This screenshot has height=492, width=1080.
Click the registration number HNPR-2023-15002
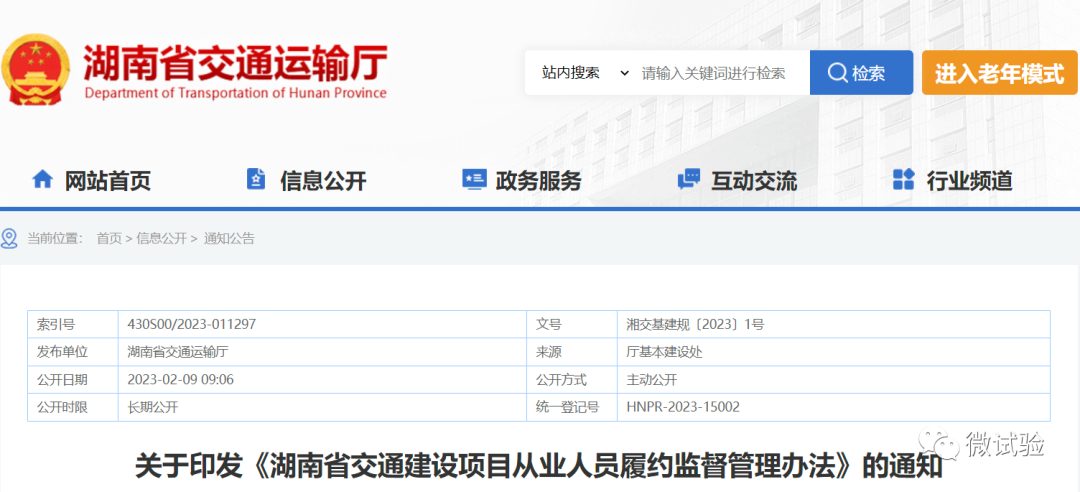(683, 407)
